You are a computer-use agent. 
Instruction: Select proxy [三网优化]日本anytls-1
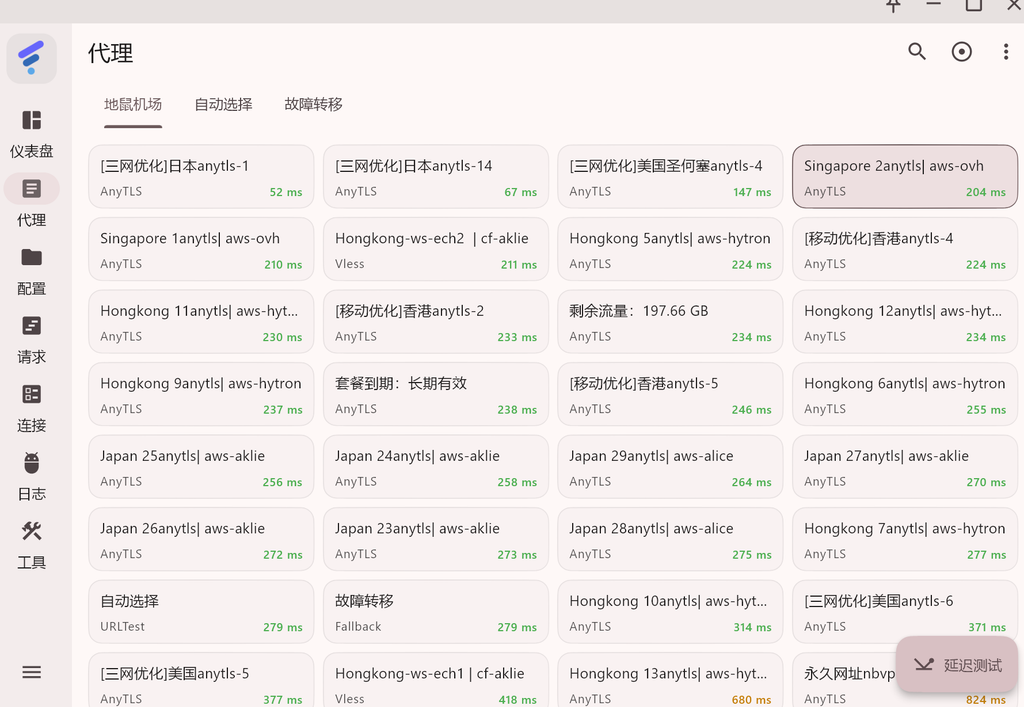pyautogui.click(x=201, y=176)
